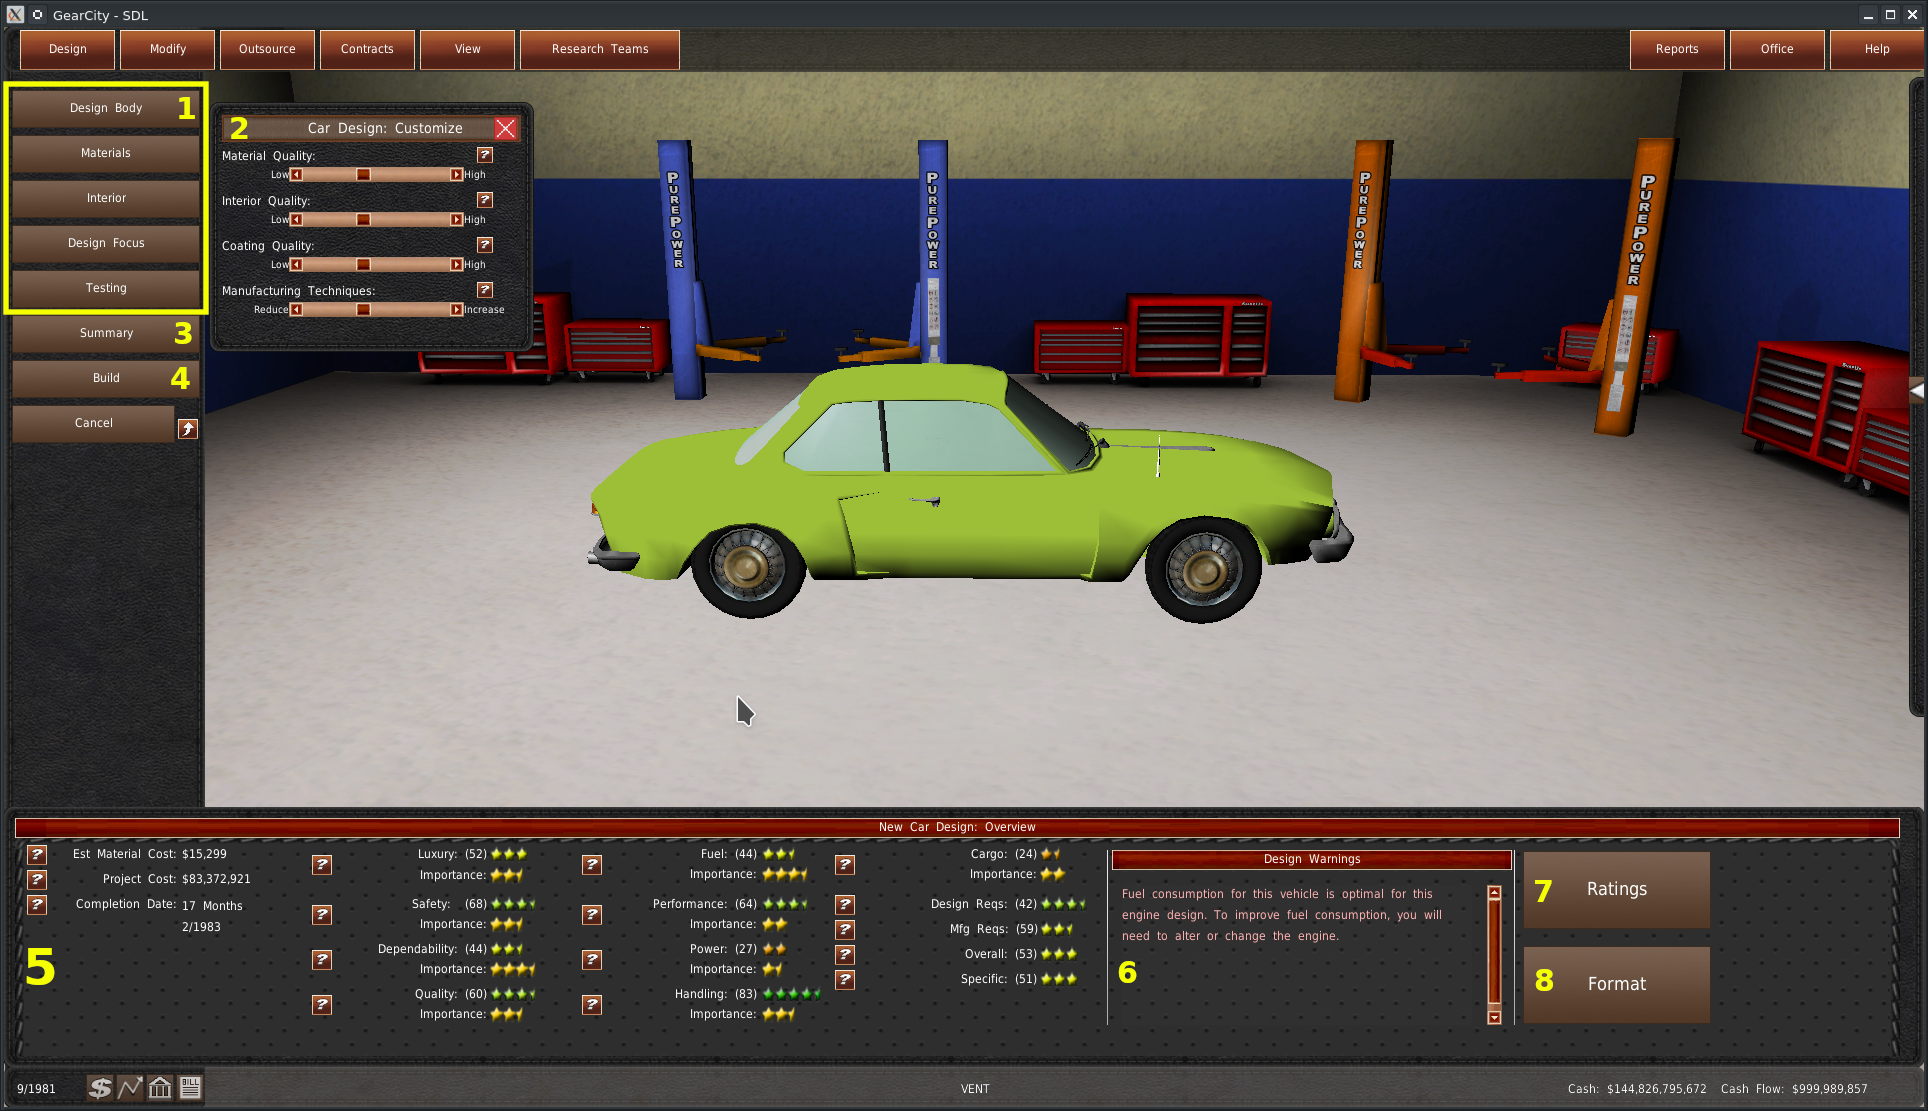Decrease Coating Quality with the Low arrow

(296, 265)
